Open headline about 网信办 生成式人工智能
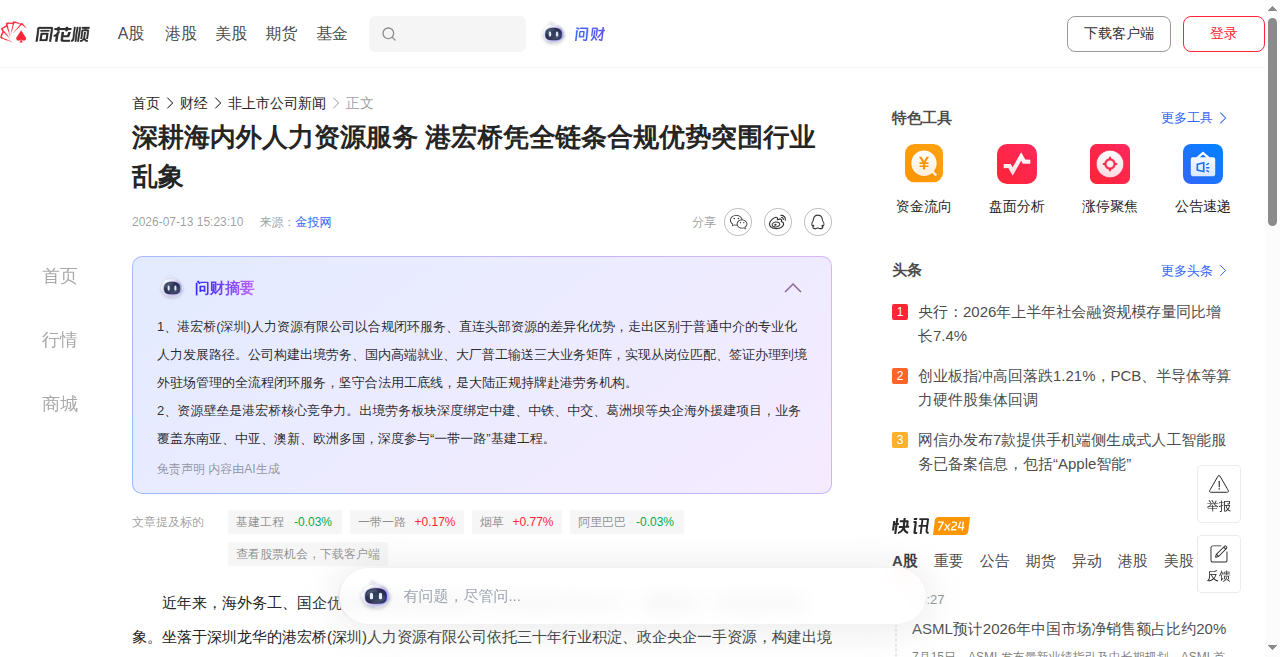The height and width of the screenshot is (657, 1280). [1072, 452]
